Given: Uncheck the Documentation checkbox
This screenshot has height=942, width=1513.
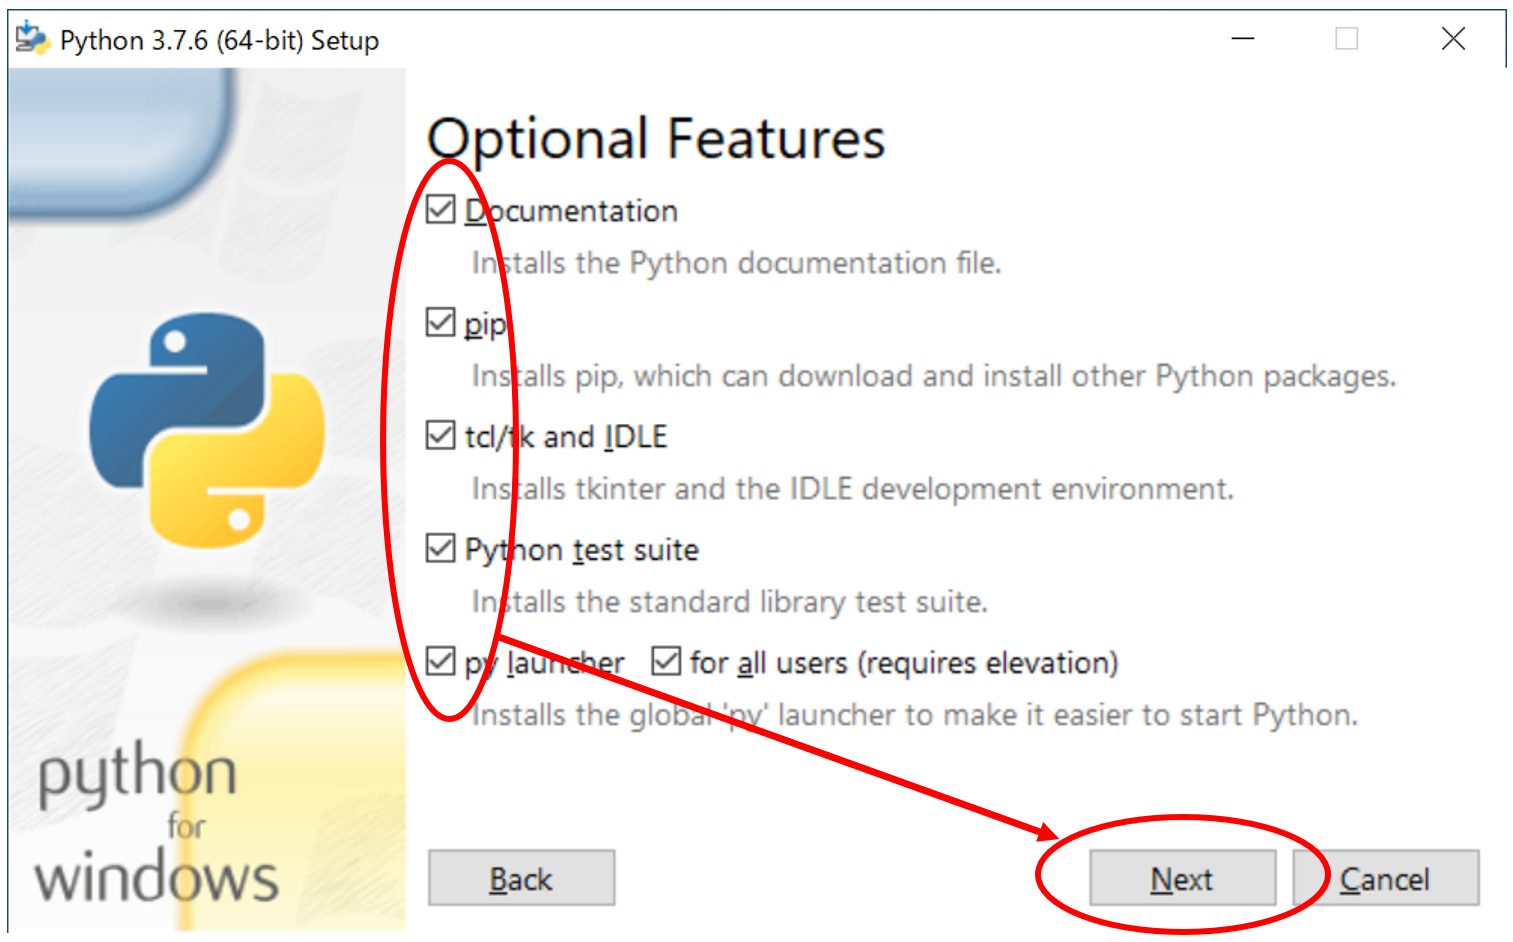Looking at the screenshot, I should coord(441,210).
